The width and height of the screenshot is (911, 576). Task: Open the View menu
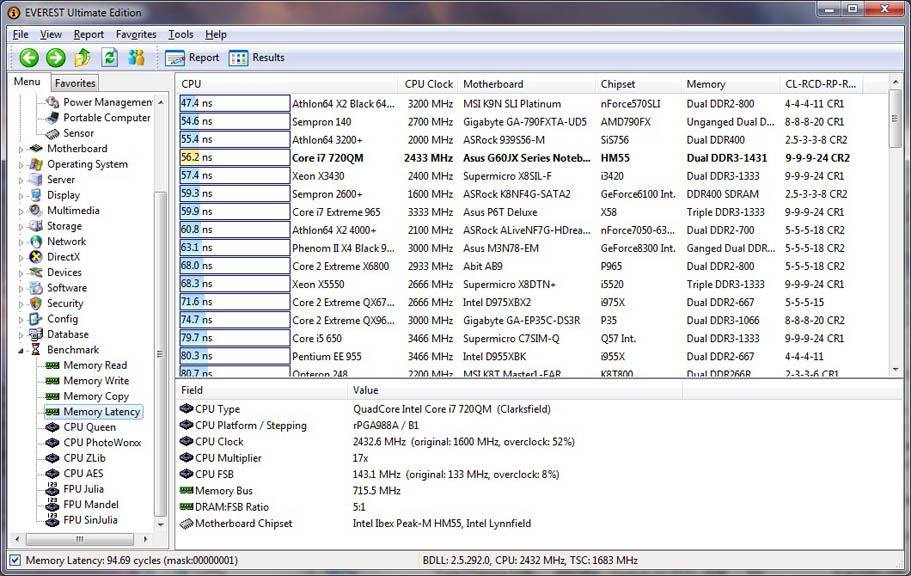click(x=51, y=34)
